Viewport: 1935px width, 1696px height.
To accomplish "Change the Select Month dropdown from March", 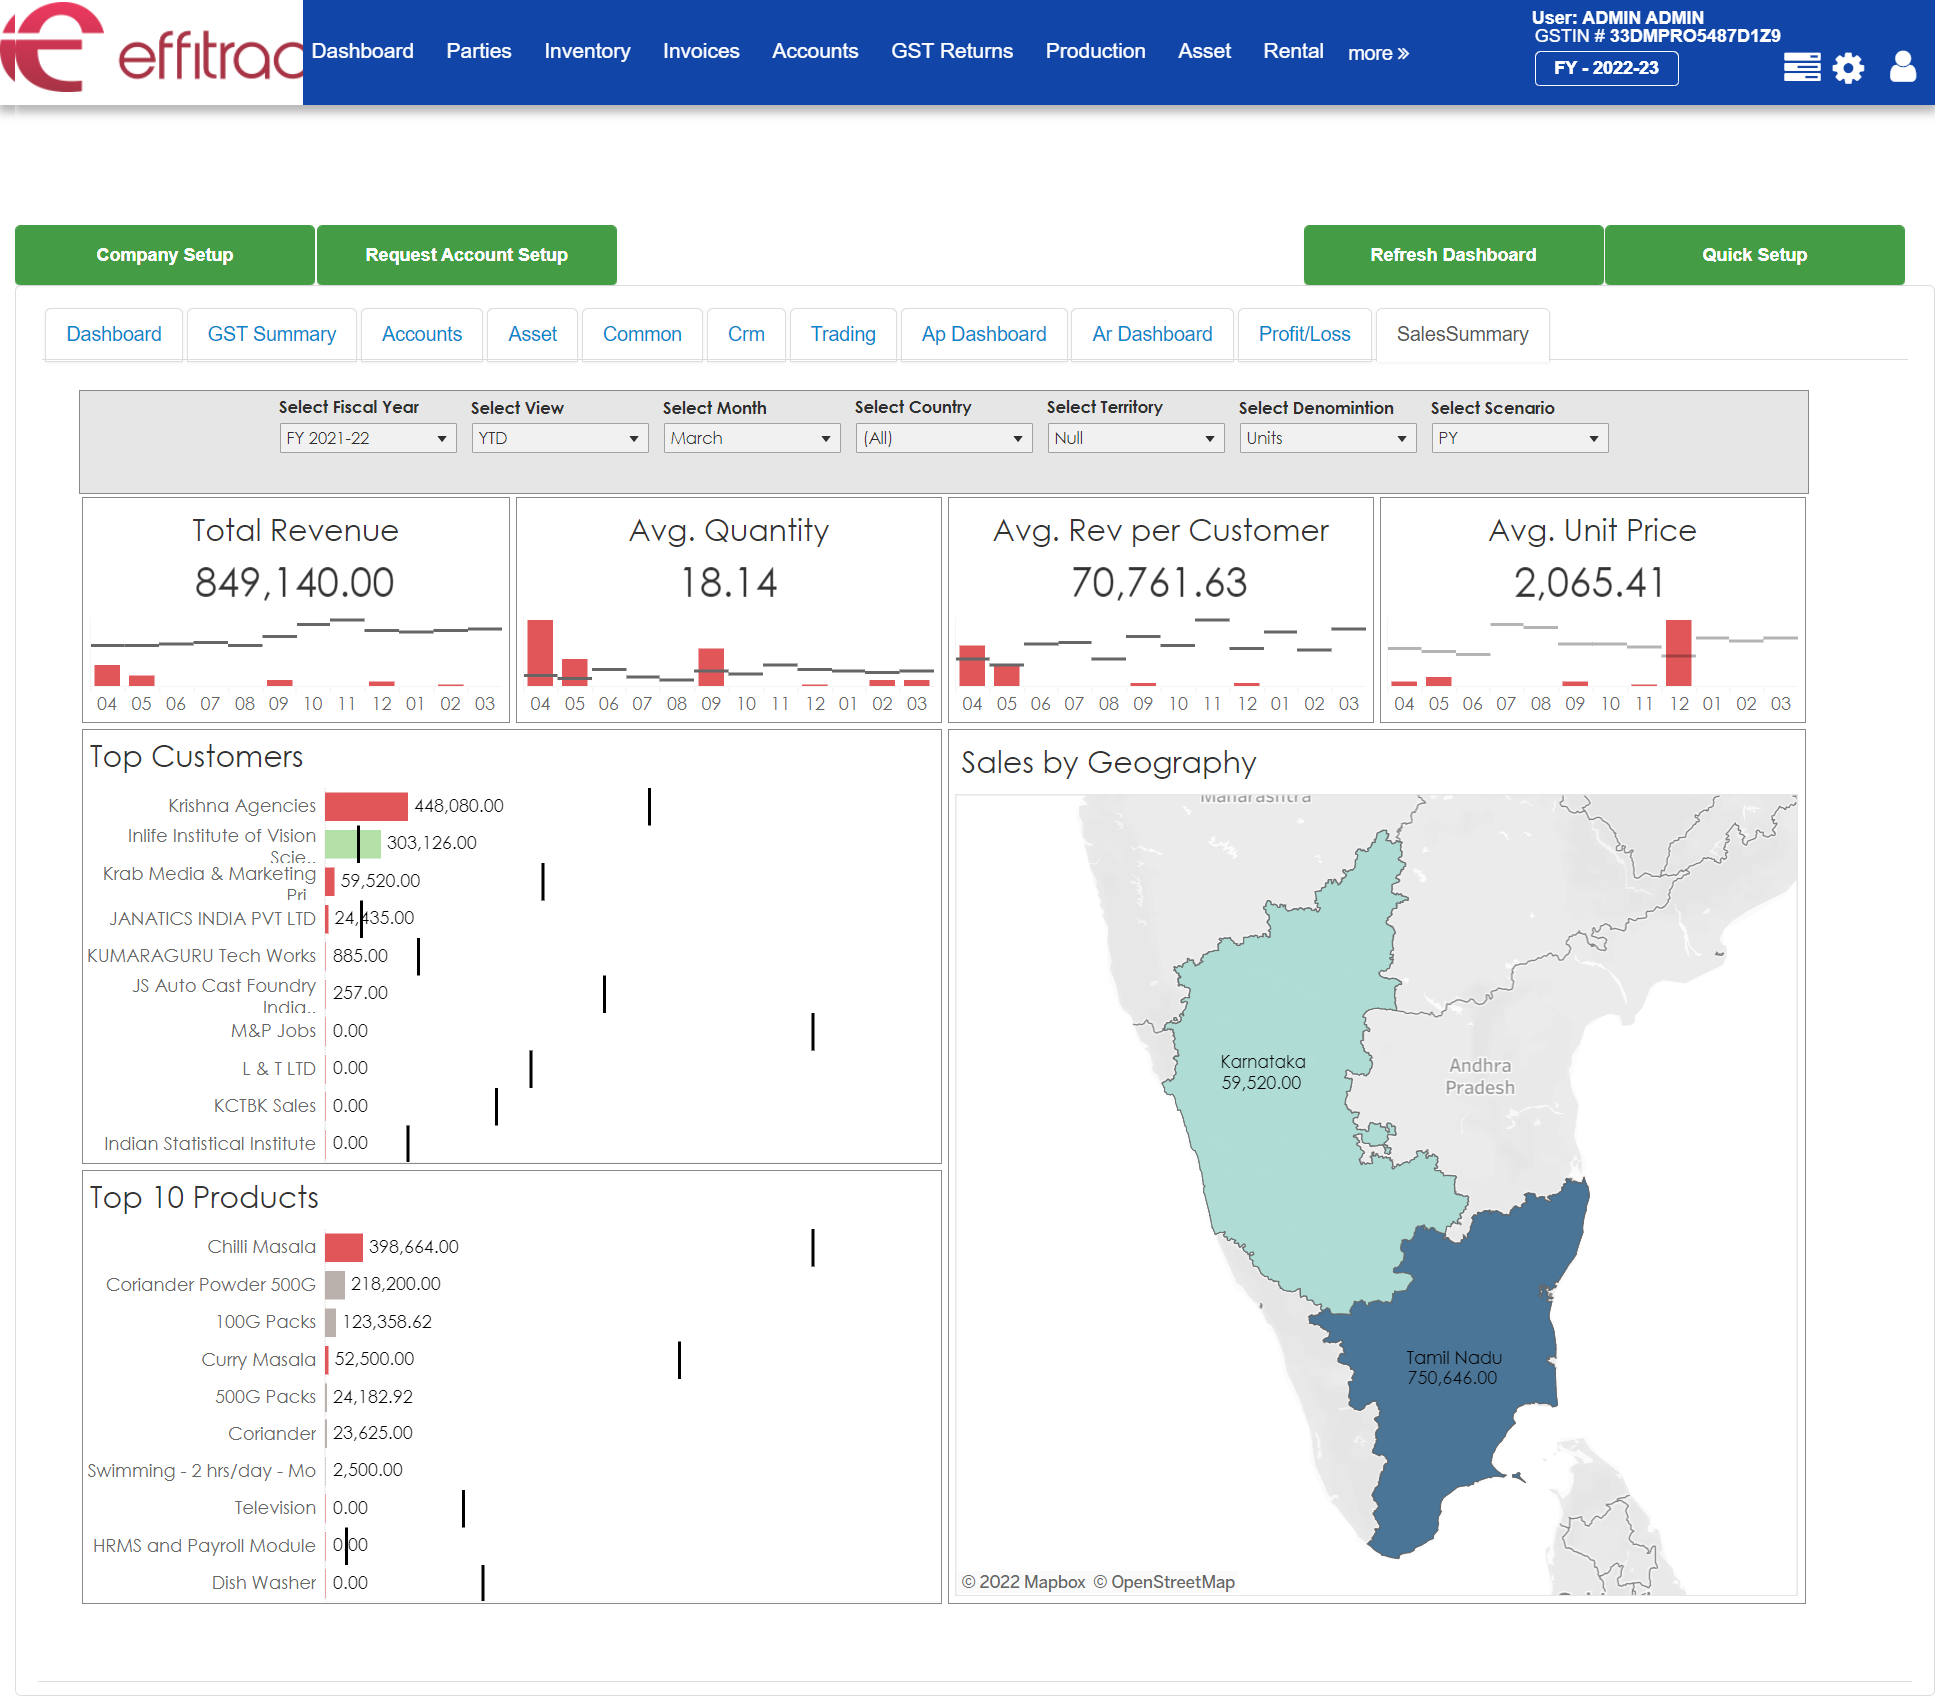I will (x=751, y=438).
